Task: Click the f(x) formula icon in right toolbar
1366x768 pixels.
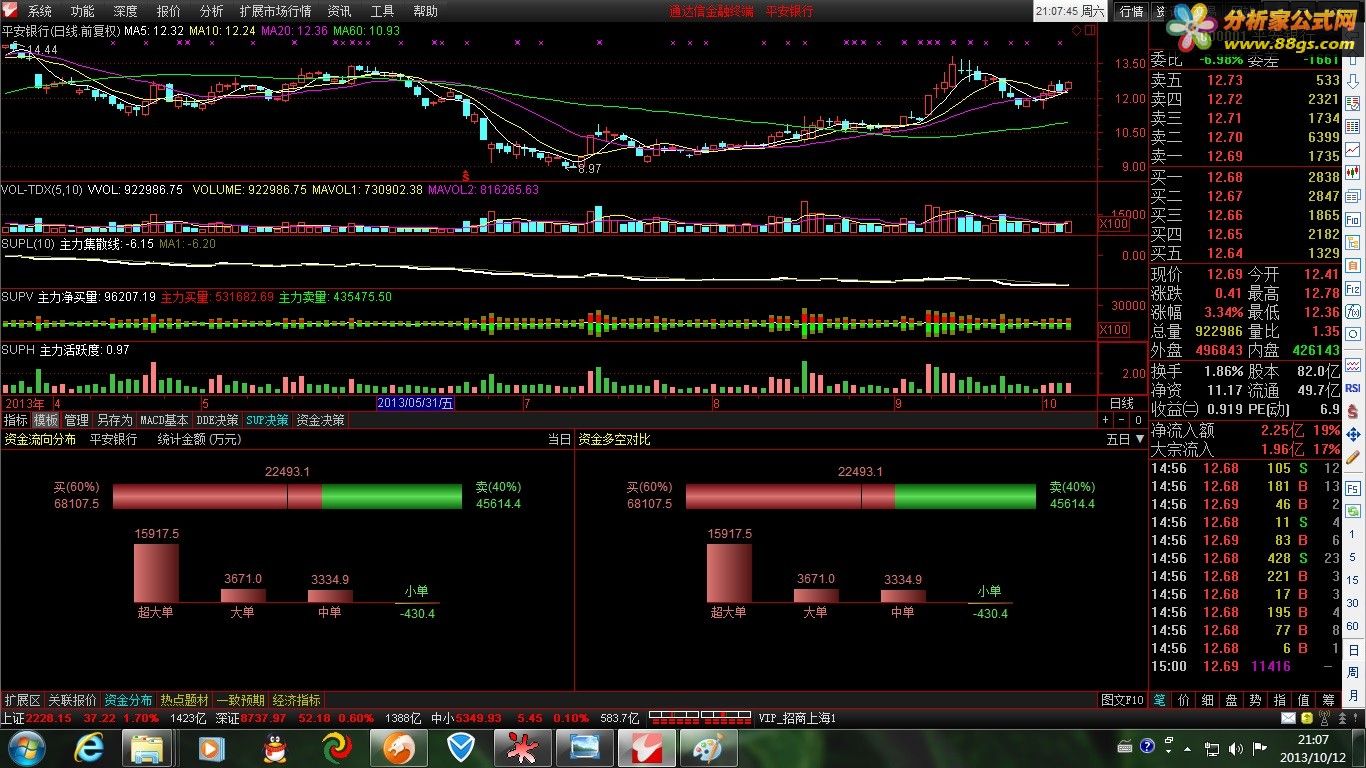Action: coord(1352,312)
